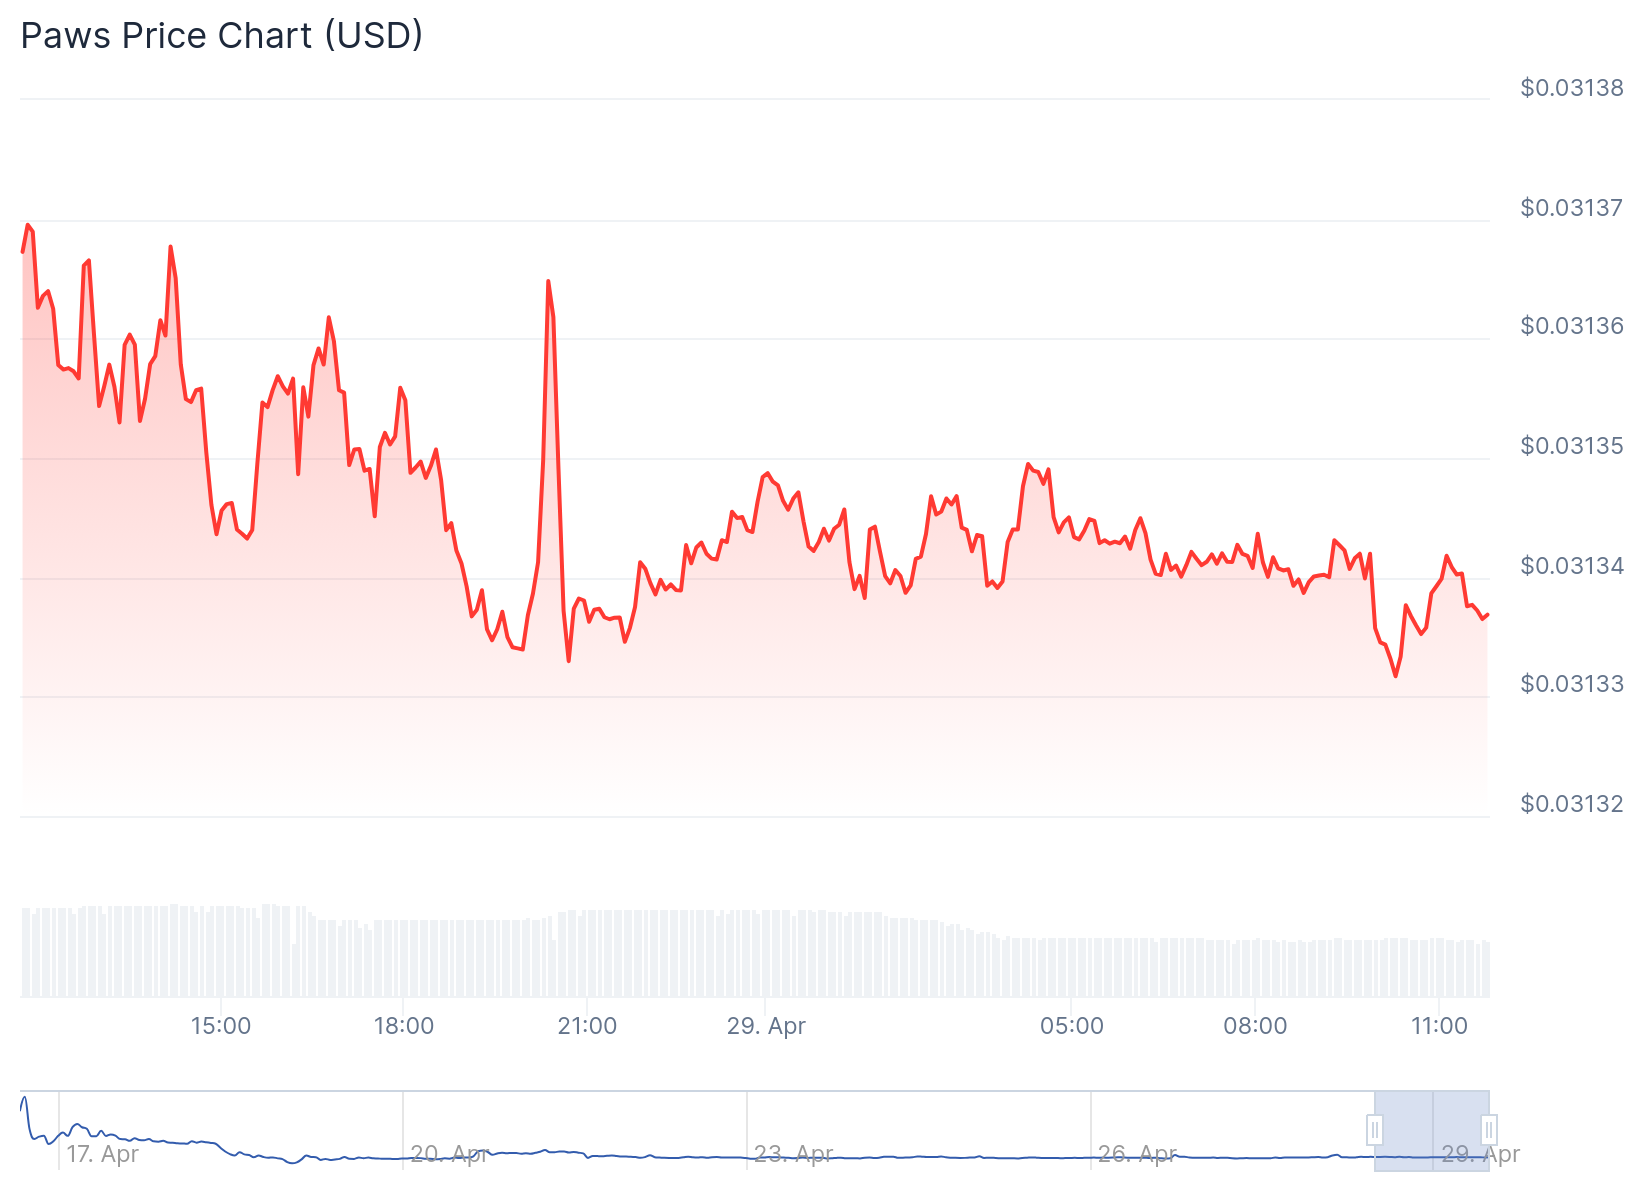Pick 23. Apr on the navigator timeline
The height and width of the screenshot is (1200, 1644).
coord(792,1154)
